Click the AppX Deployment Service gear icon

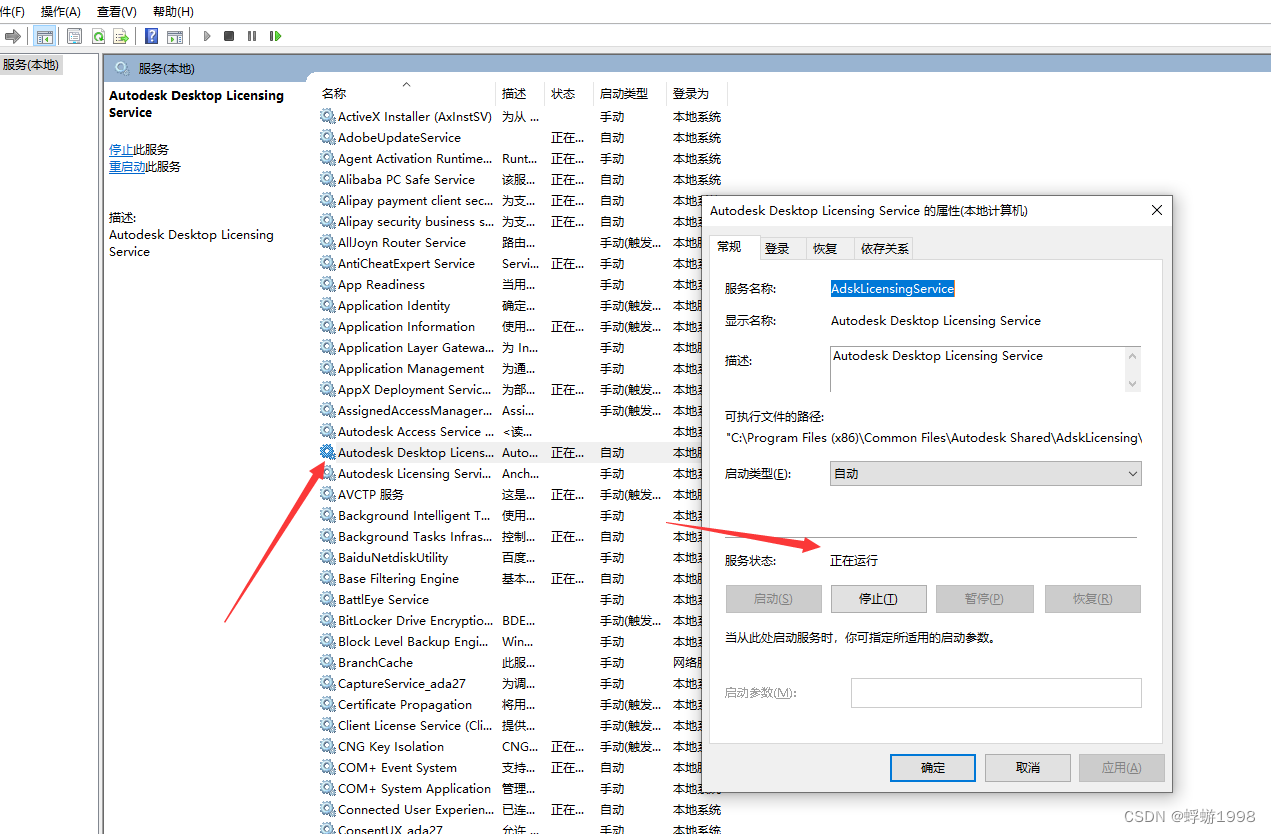coord(328,389)
